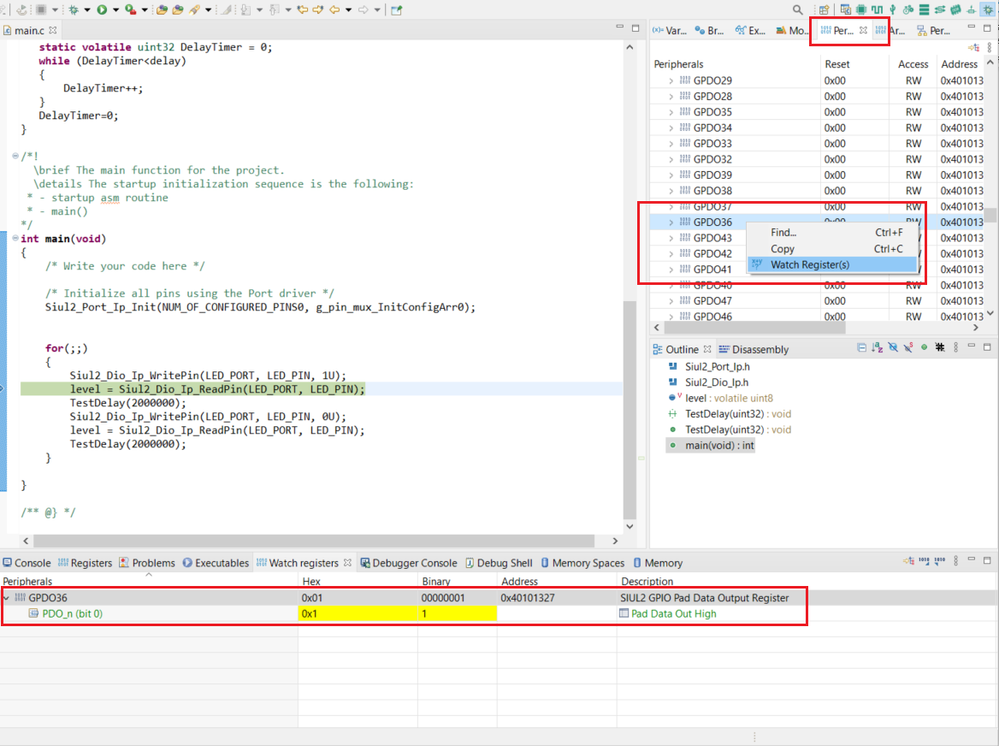The width and height of the screenshot is (999, 746).
Task: Click Collapse All icon in Outline toolbar
Action: click(x=861, y=347)
